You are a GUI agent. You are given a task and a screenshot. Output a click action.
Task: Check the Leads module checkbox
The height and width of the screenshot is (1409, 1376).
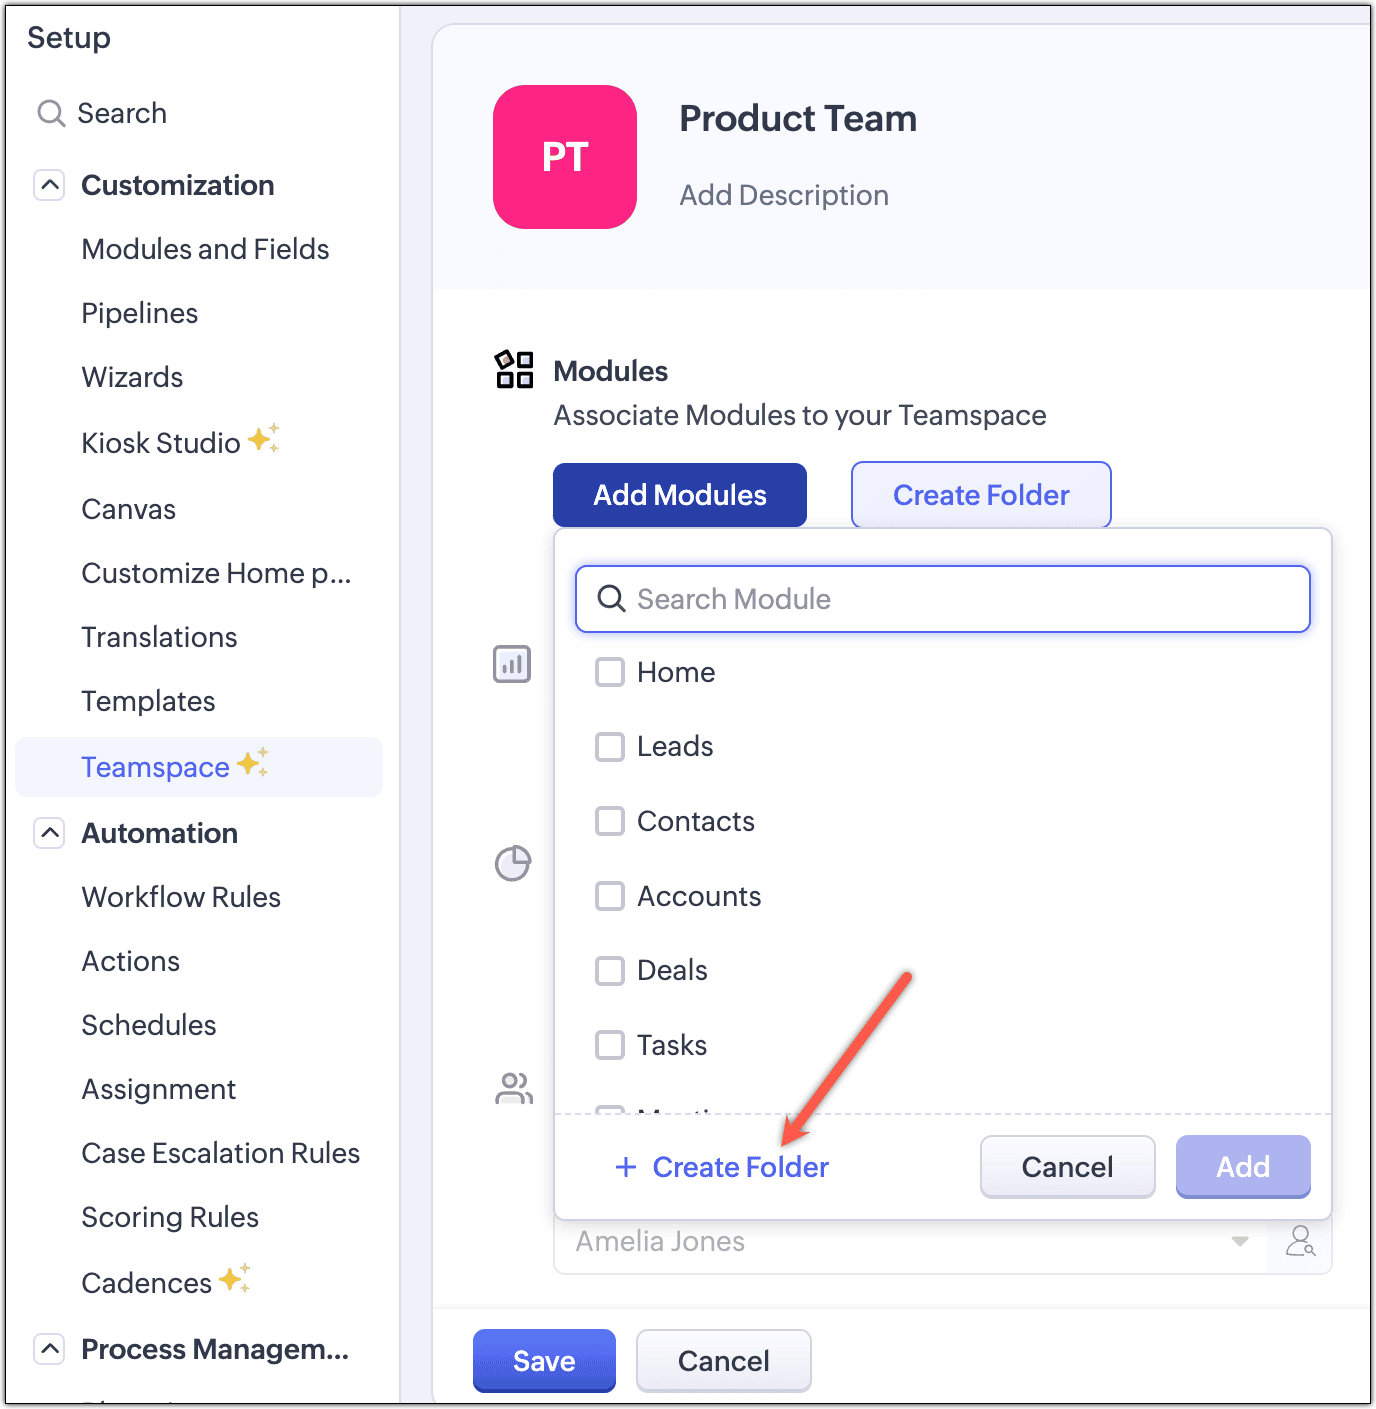610,747
